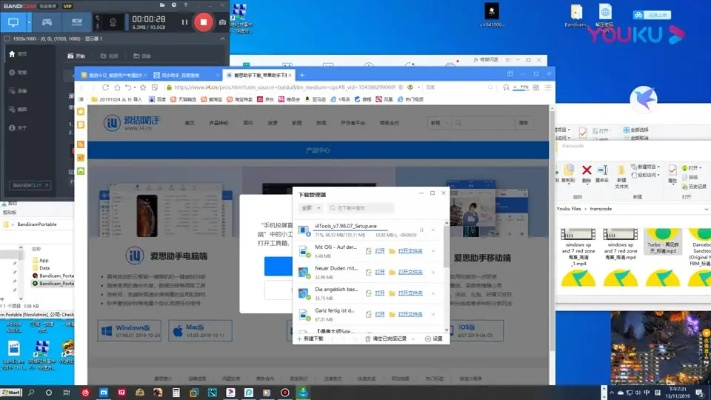Download the Windows version of i4 assistant

129,331
